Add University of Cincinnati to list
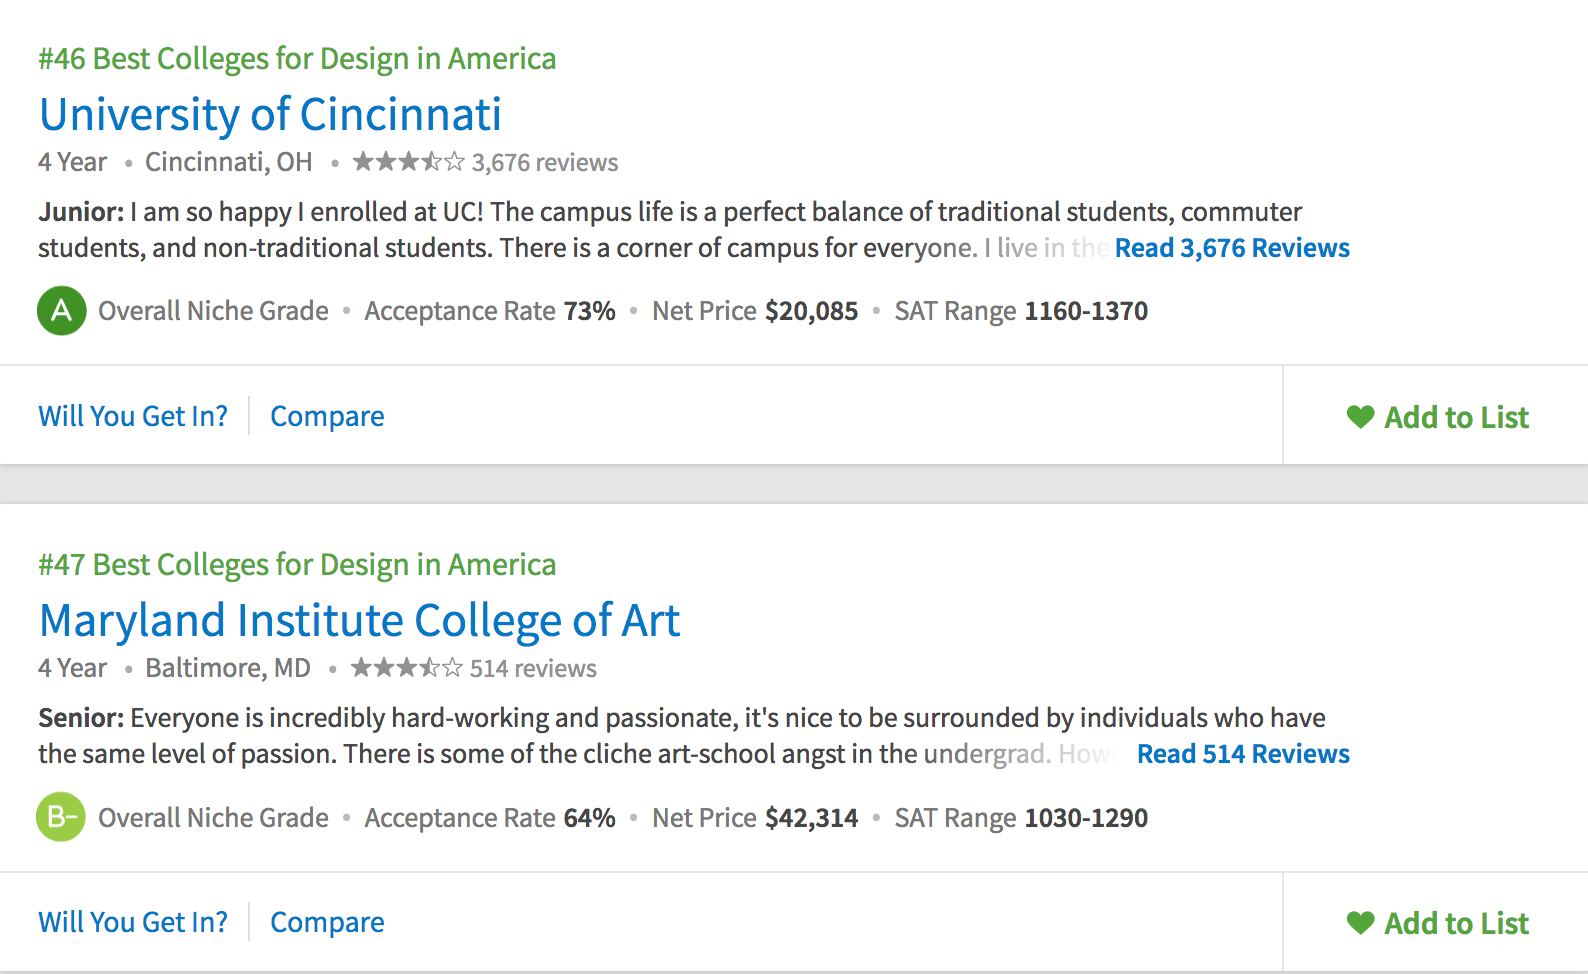Image resolution: width=1588 pixels, height=974 pixels. click(1456, 417)
